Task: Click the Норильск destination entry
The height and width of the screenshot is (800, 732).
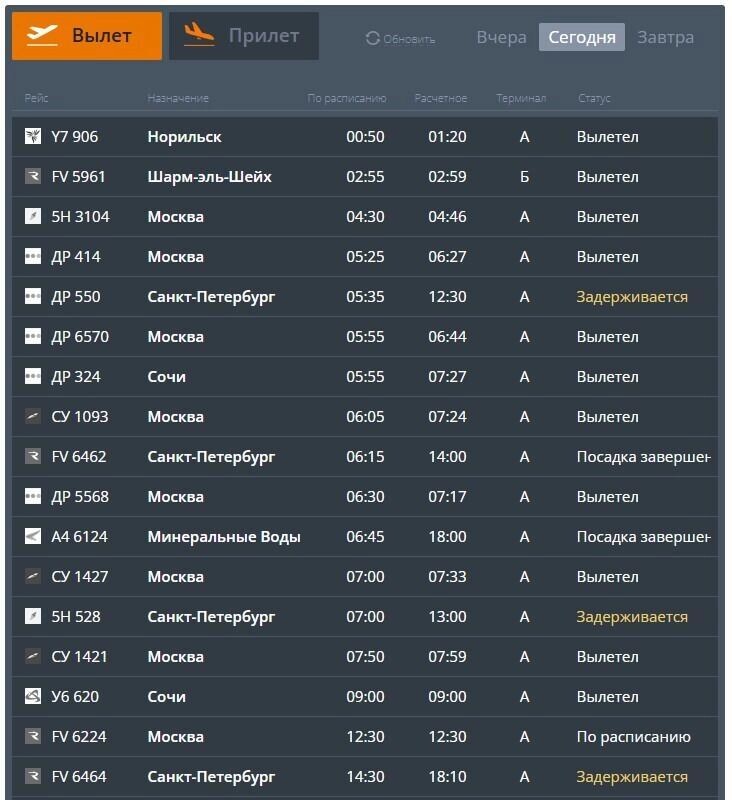Action: (x=184, y=137)
